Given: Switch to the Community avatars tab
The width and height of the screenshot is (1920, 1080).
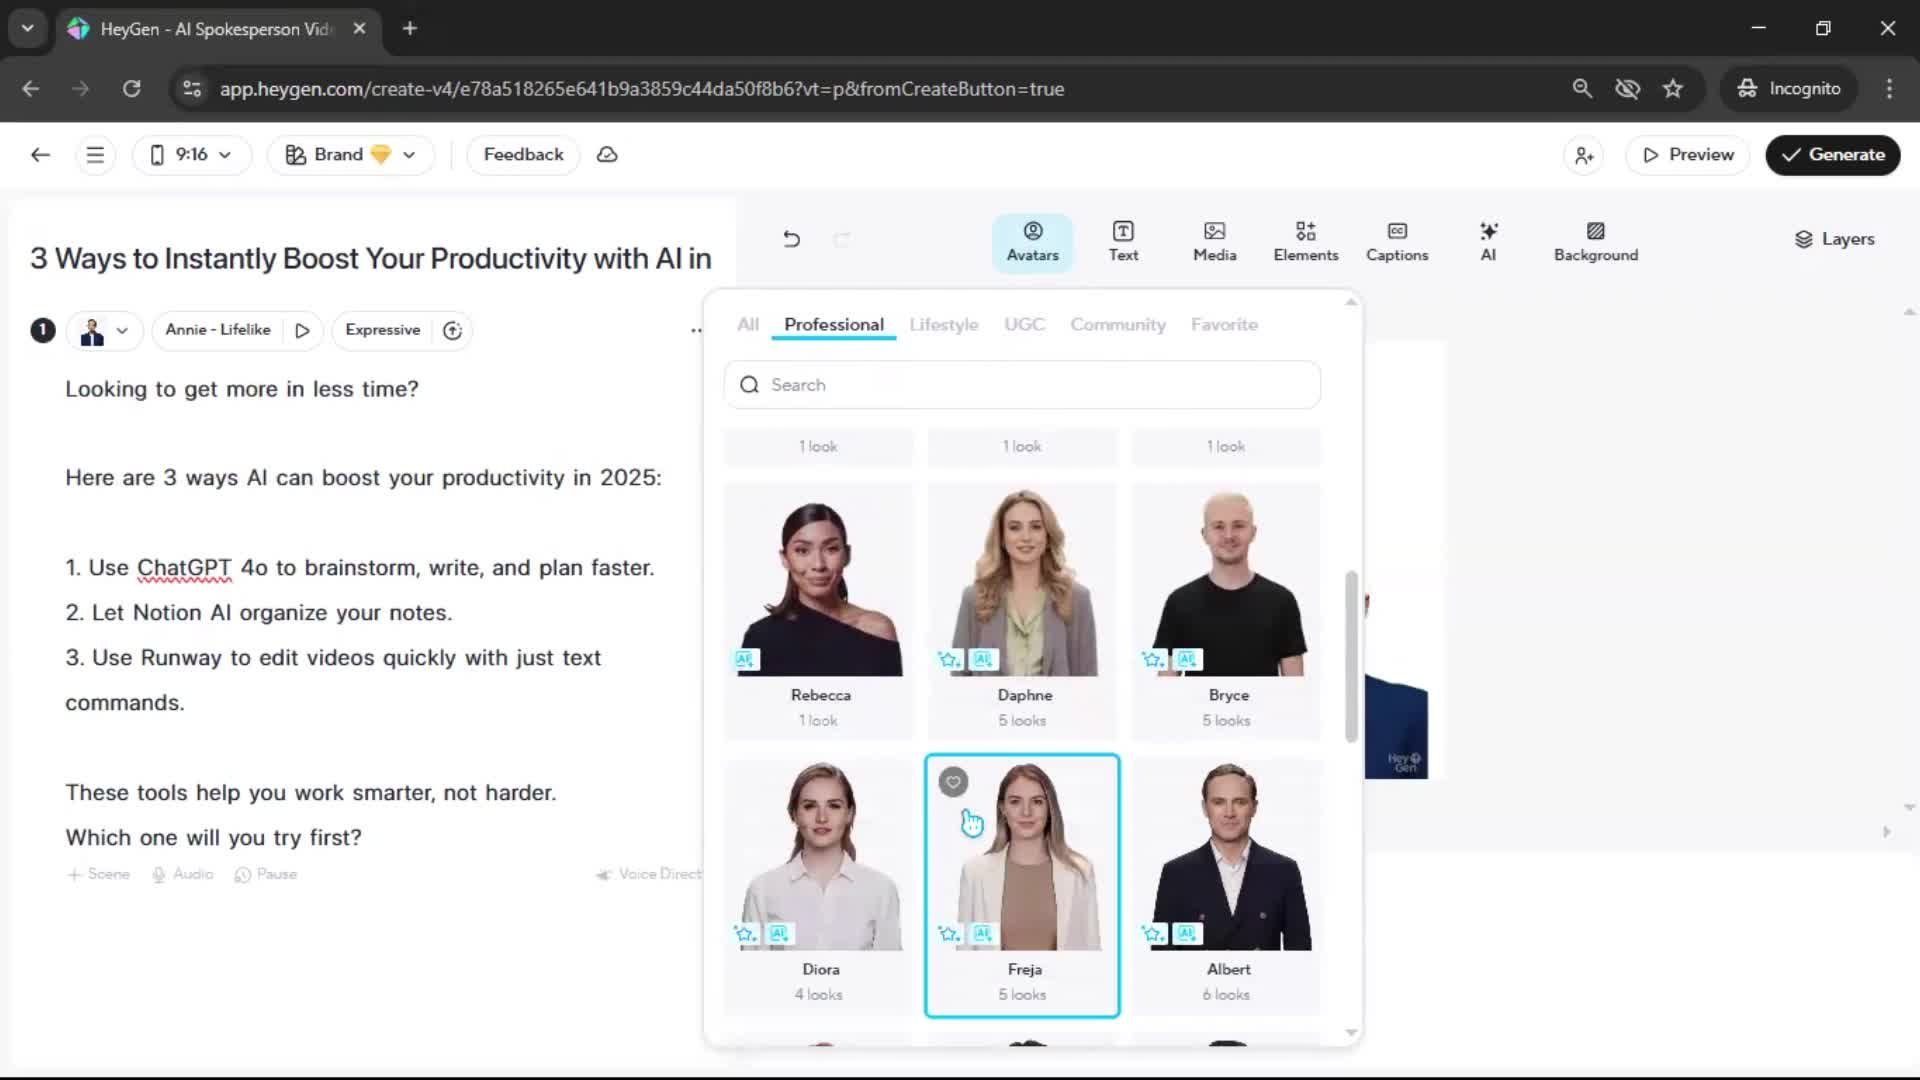Looking at the screenshot, I should [1117, 325].
